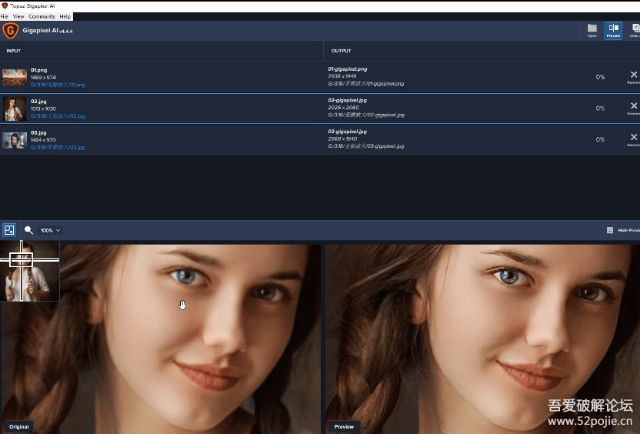Click the 0% progress value for 03.jpg
This screenshot has width=640, height=434.
click(600, 140)
